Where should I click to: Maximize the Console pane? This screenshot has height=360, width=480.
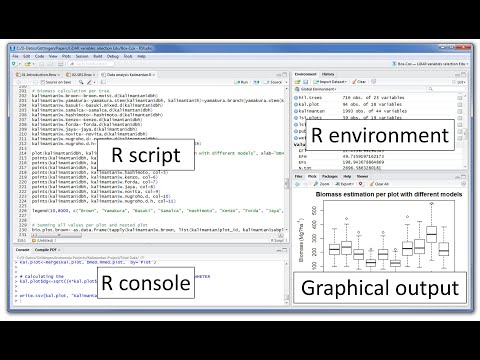284,250
